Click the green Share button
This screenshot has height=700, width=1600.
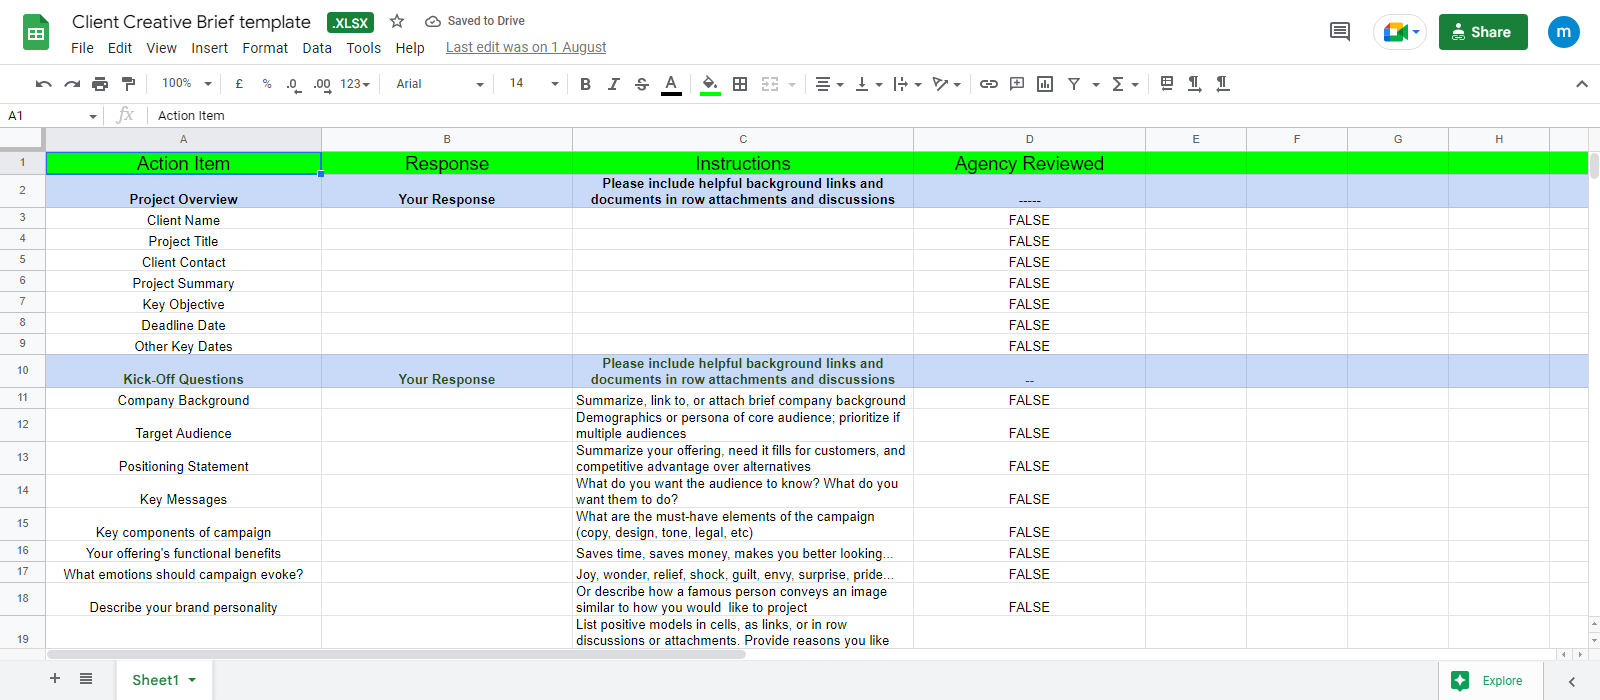click(1482, 32)
